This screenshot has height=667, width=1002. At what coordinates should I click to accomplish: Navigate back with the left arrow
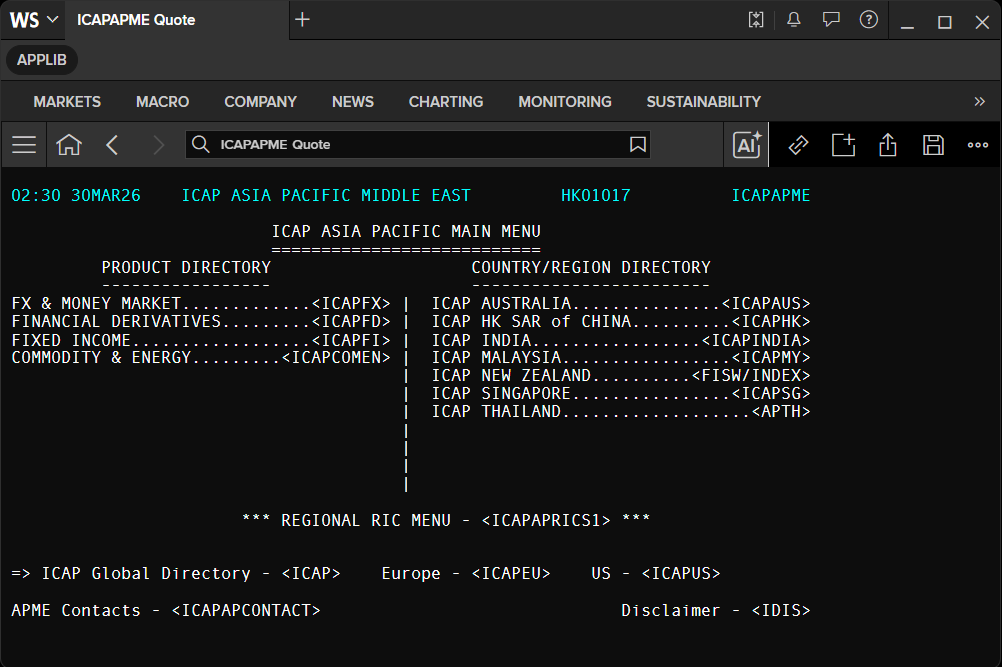point(112,144)
